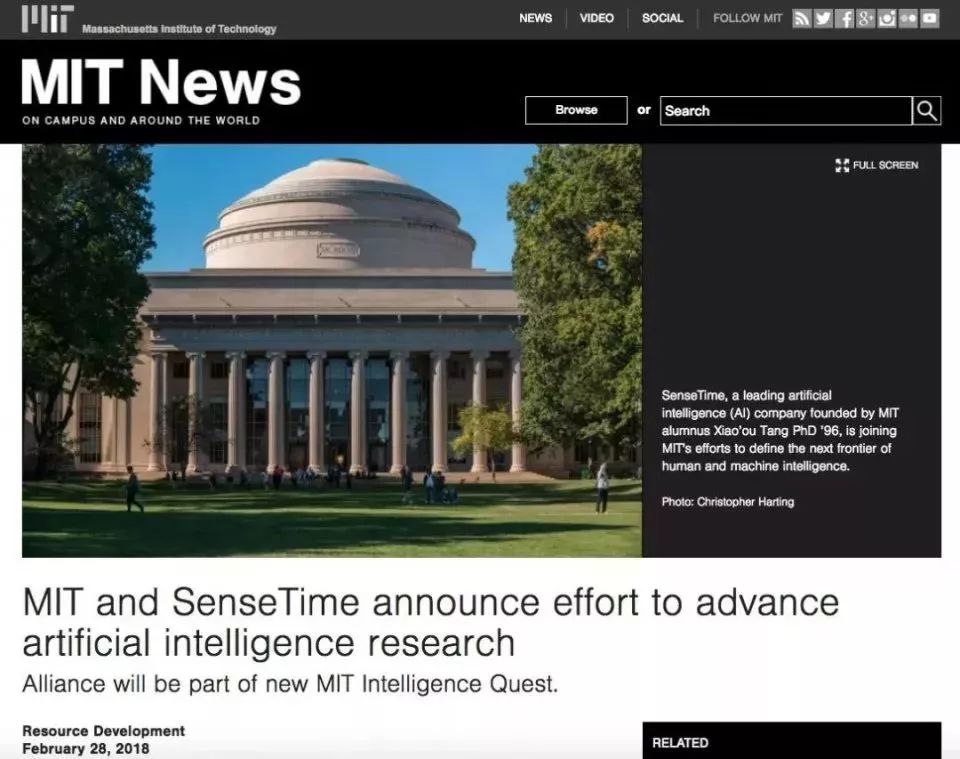Click the MIT logo at top left
This screenshot has width=960, height=759.
click(x=47, y=19)
